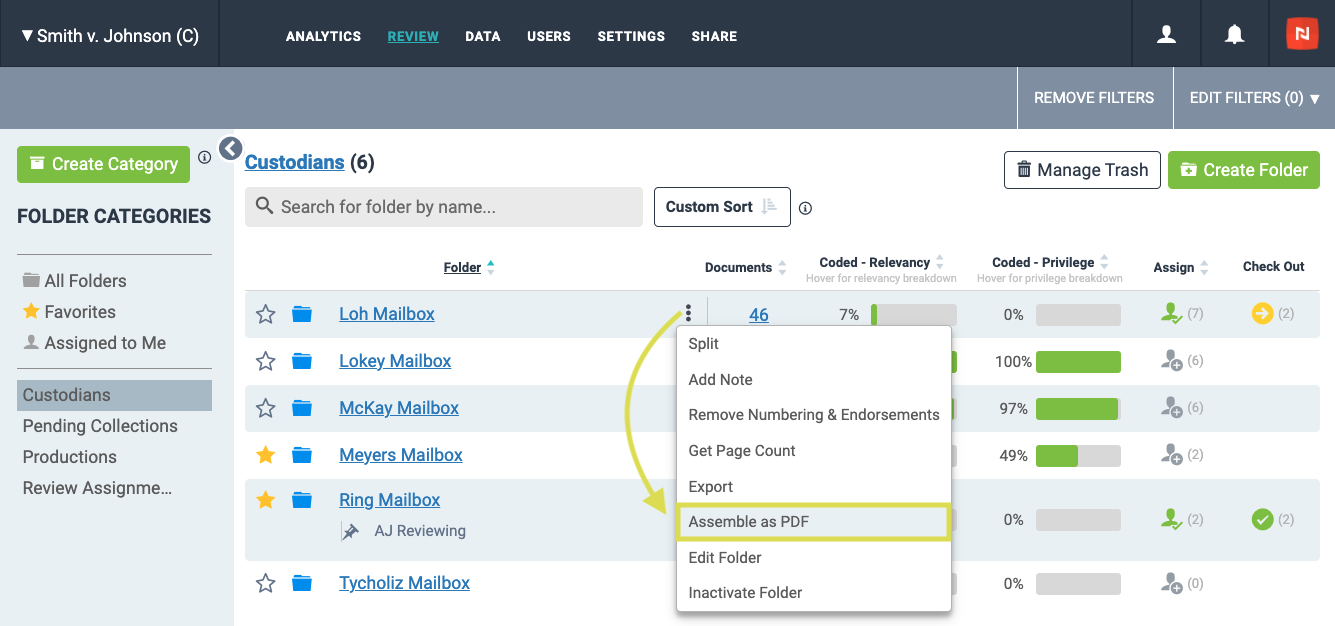
Task: Open the Custodians breadcrumb link
Action: pyautogui.click(x=295, y=162)
